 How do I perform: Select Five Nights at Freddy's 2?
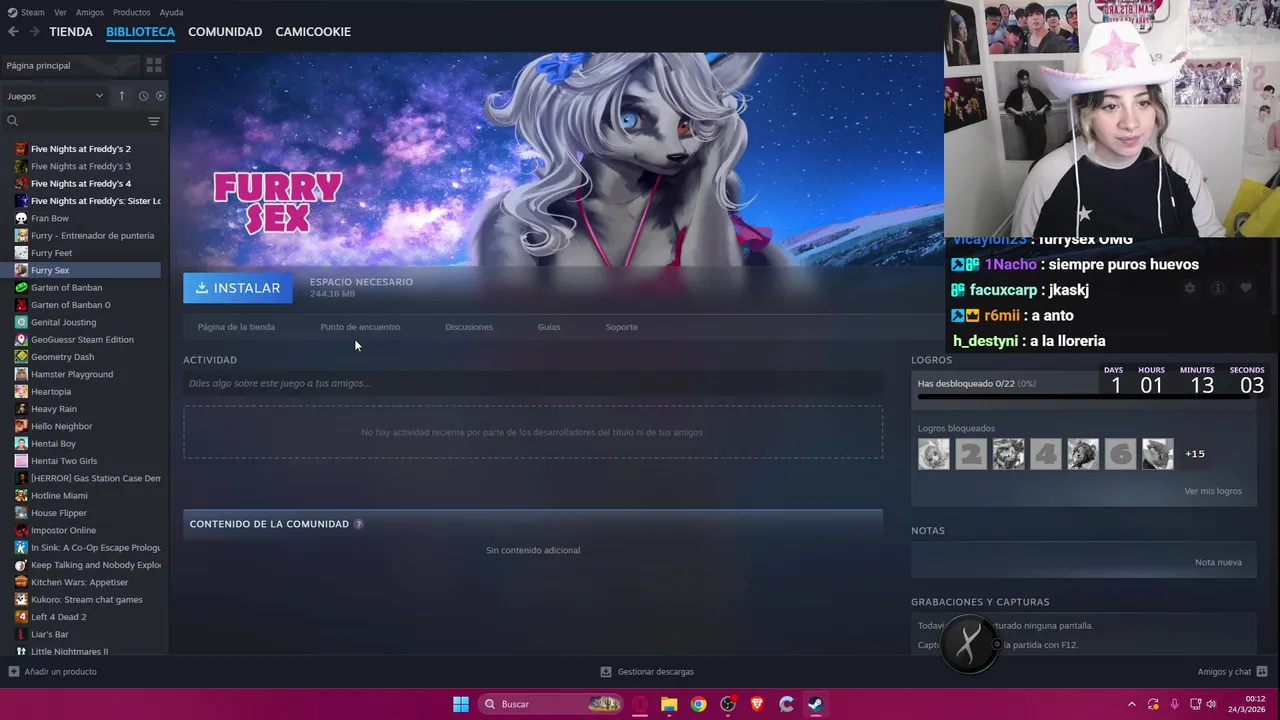81,149
